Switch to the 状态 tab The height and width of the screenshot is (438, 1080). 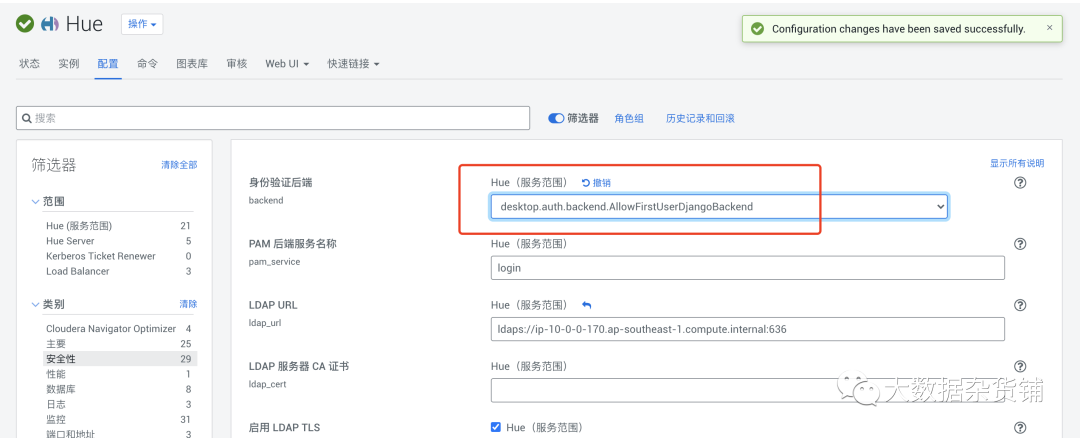[x=30, y=63]
